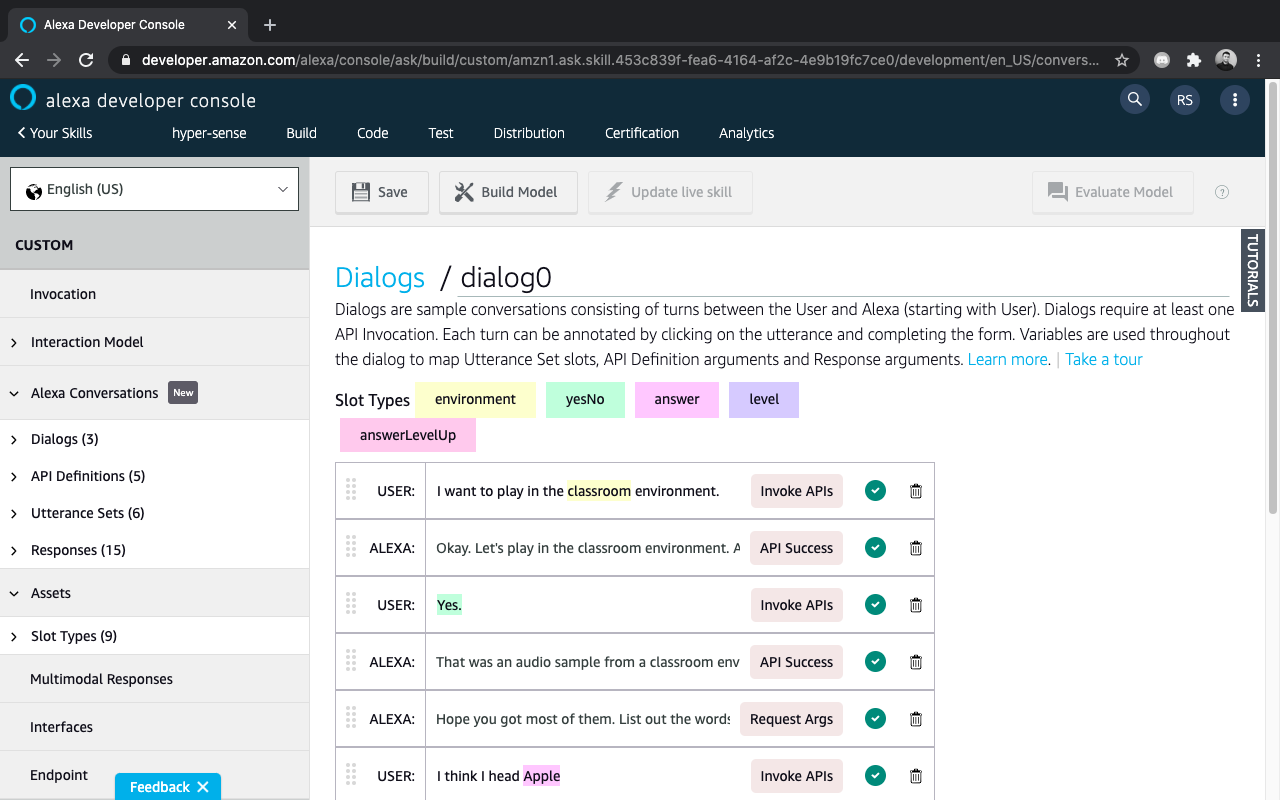Bookmark this page with the star icon

1122,60
